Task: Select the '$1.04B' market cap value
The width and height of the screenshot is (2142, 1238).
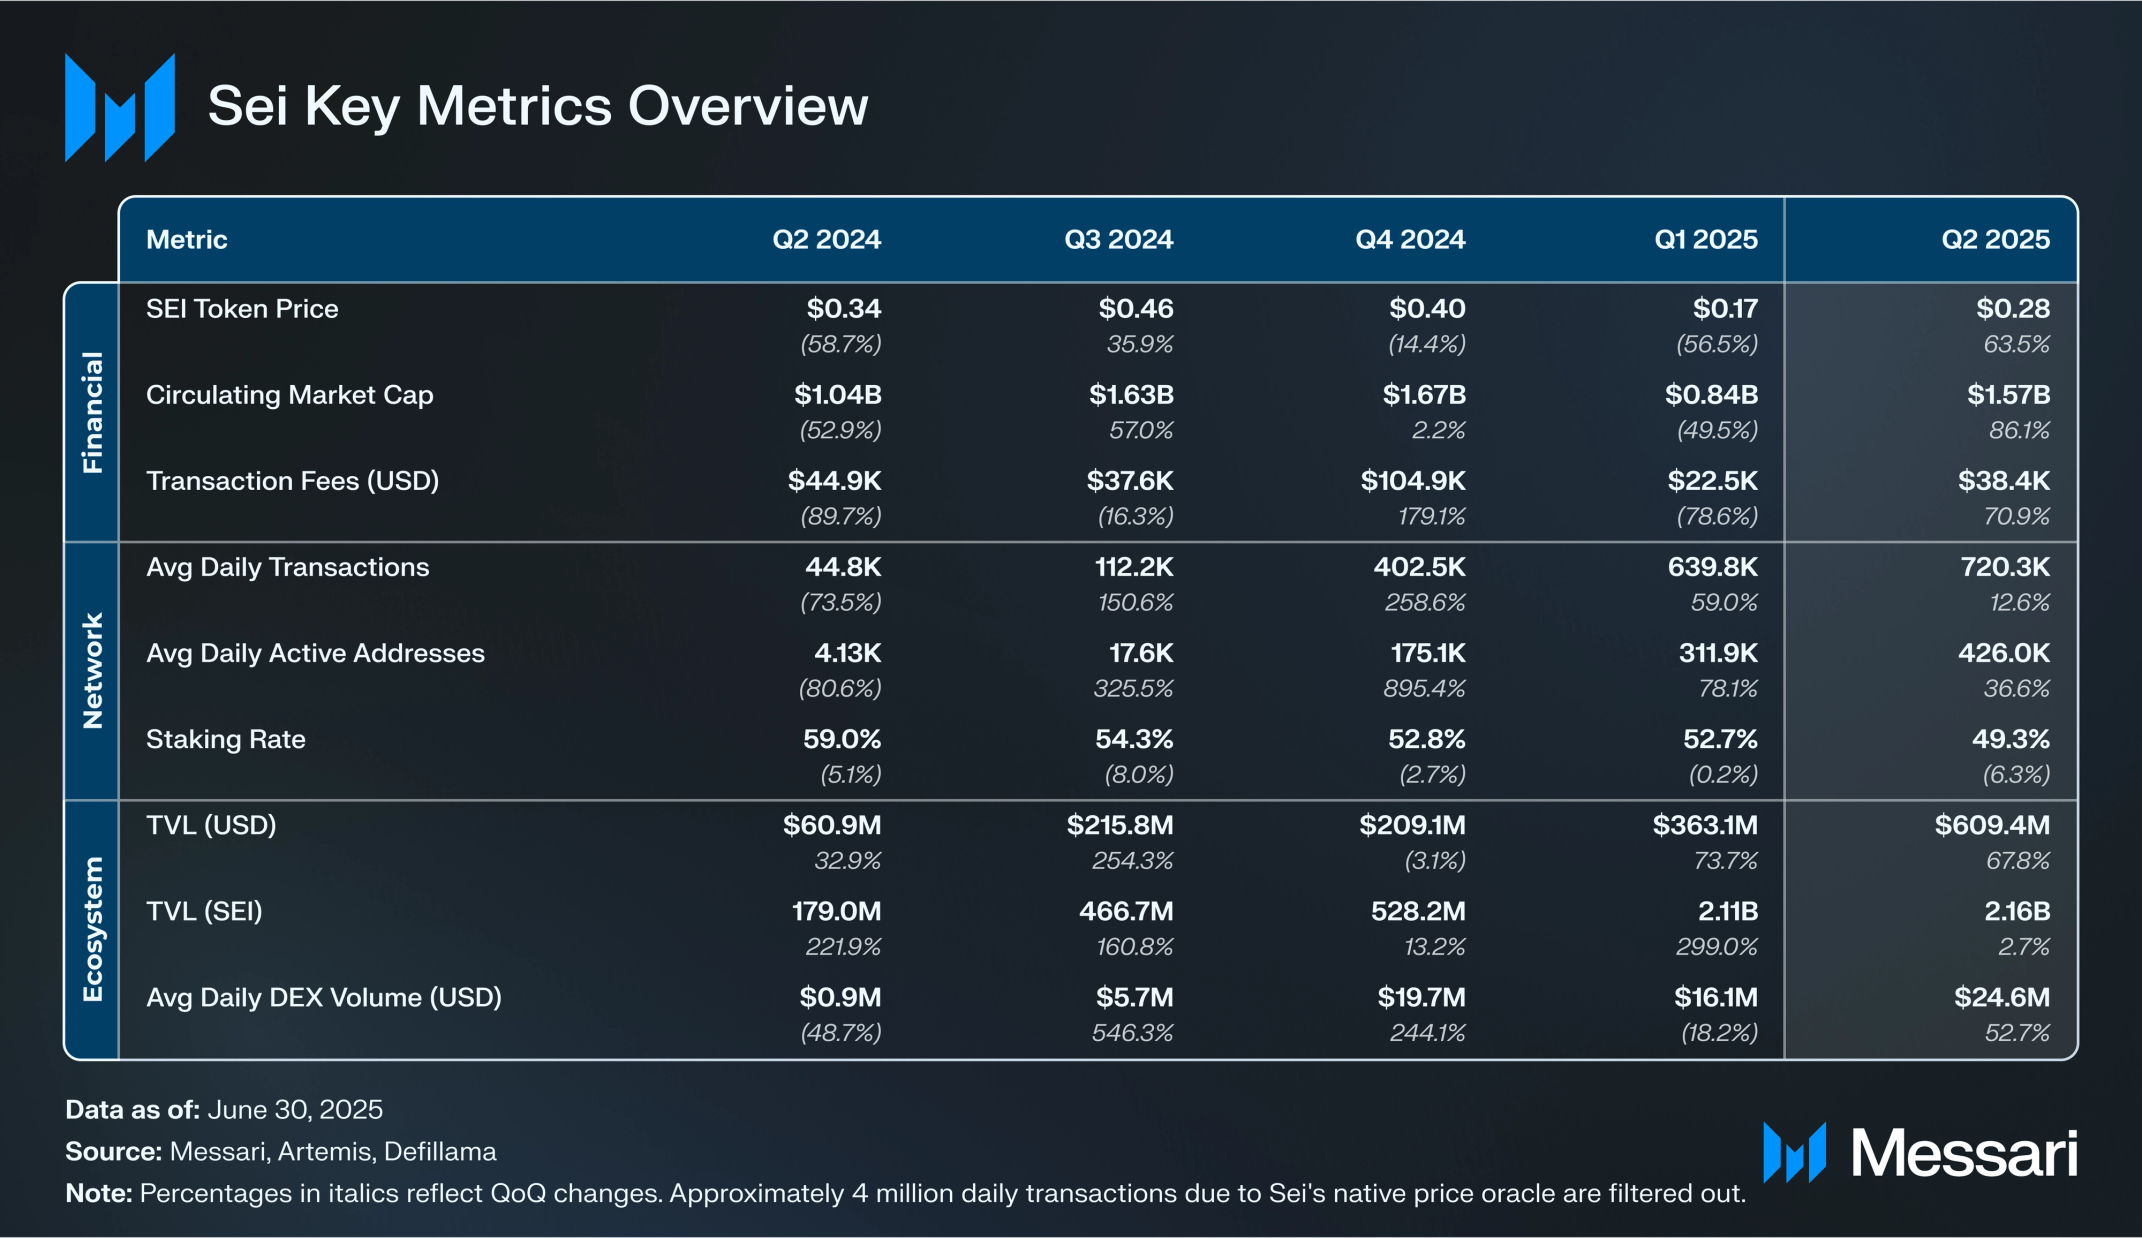Action: point(838,395)
